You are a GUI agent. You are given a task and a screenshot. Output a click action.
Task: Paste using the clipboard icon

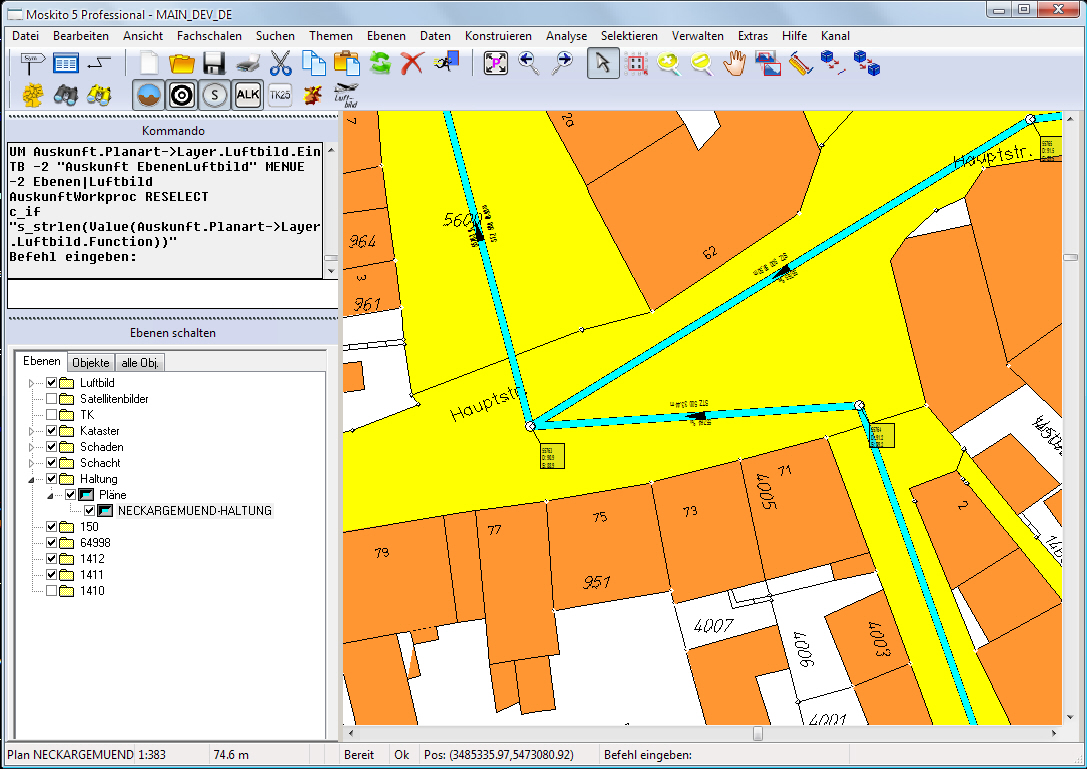[x=347, y=64]
